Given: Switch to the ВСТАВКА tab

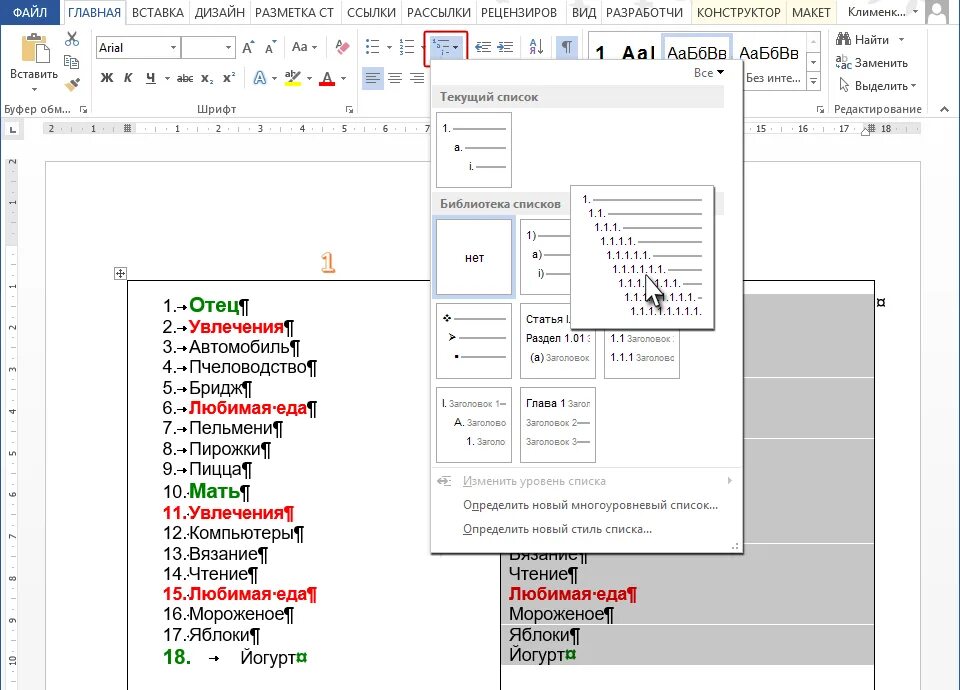Looking at the screenshot, I should 157,12.
